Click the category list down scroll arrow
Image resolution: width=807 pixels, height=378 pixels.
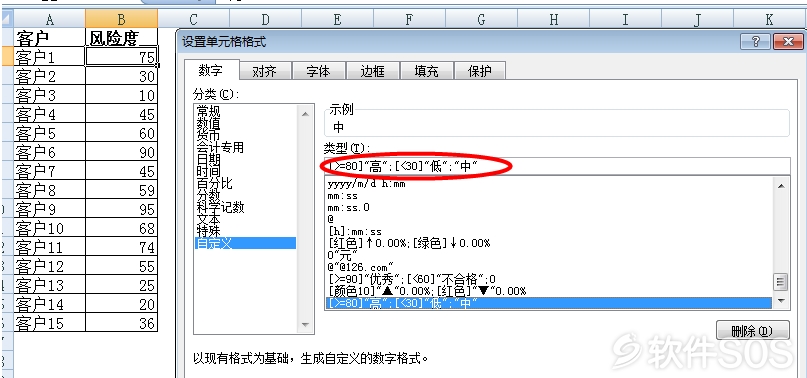click(x=305, y=324)
